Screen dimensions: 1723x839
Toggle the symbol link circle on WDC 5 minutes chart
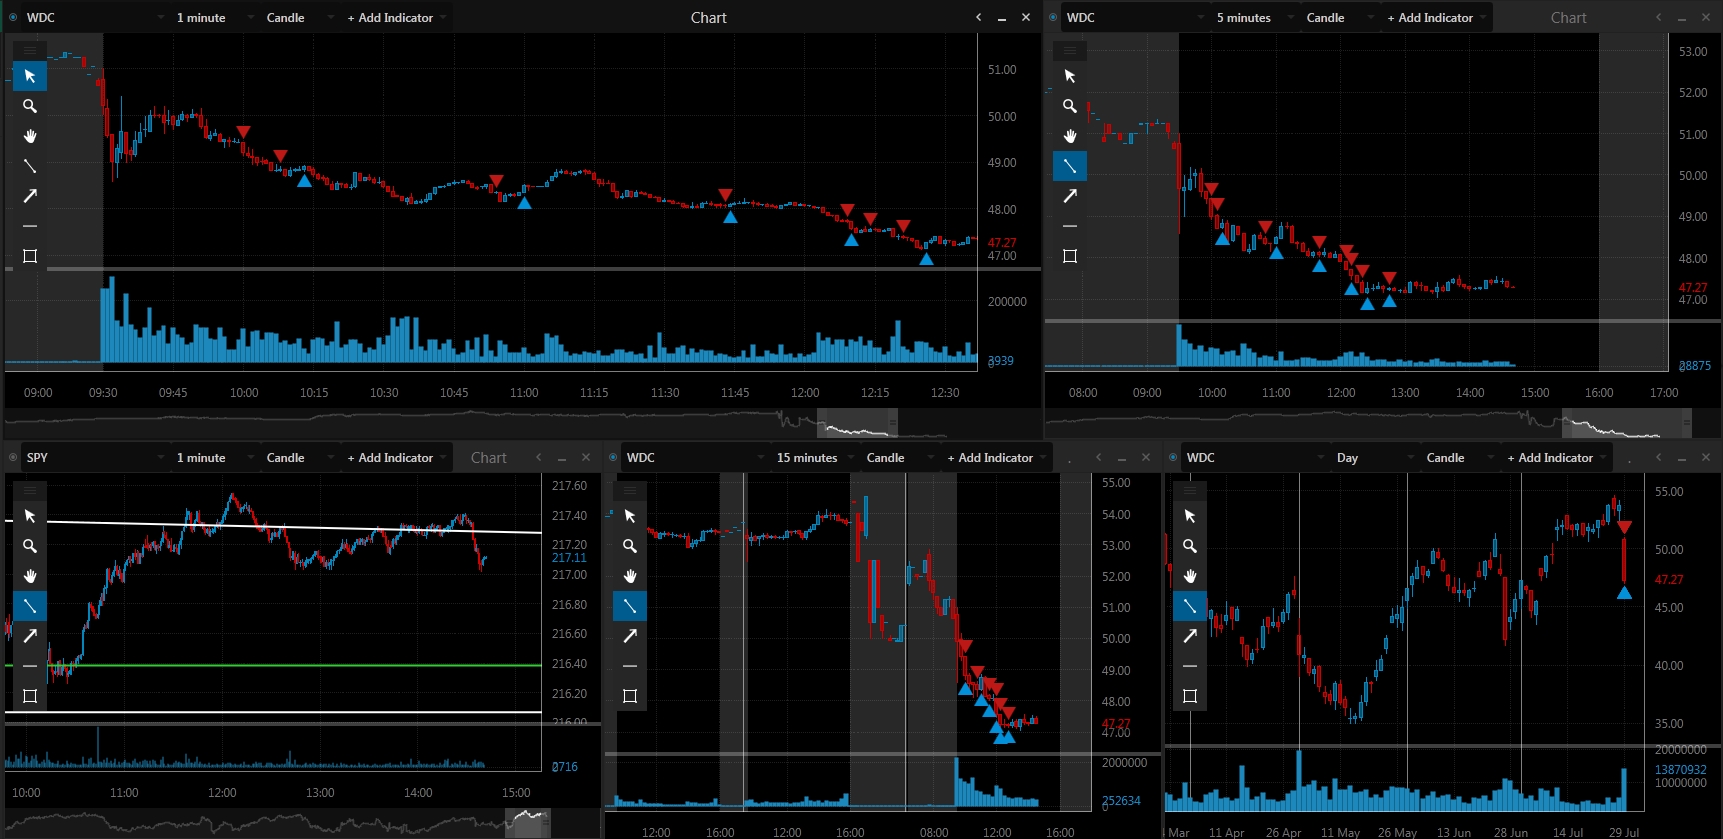(1053, 17)
